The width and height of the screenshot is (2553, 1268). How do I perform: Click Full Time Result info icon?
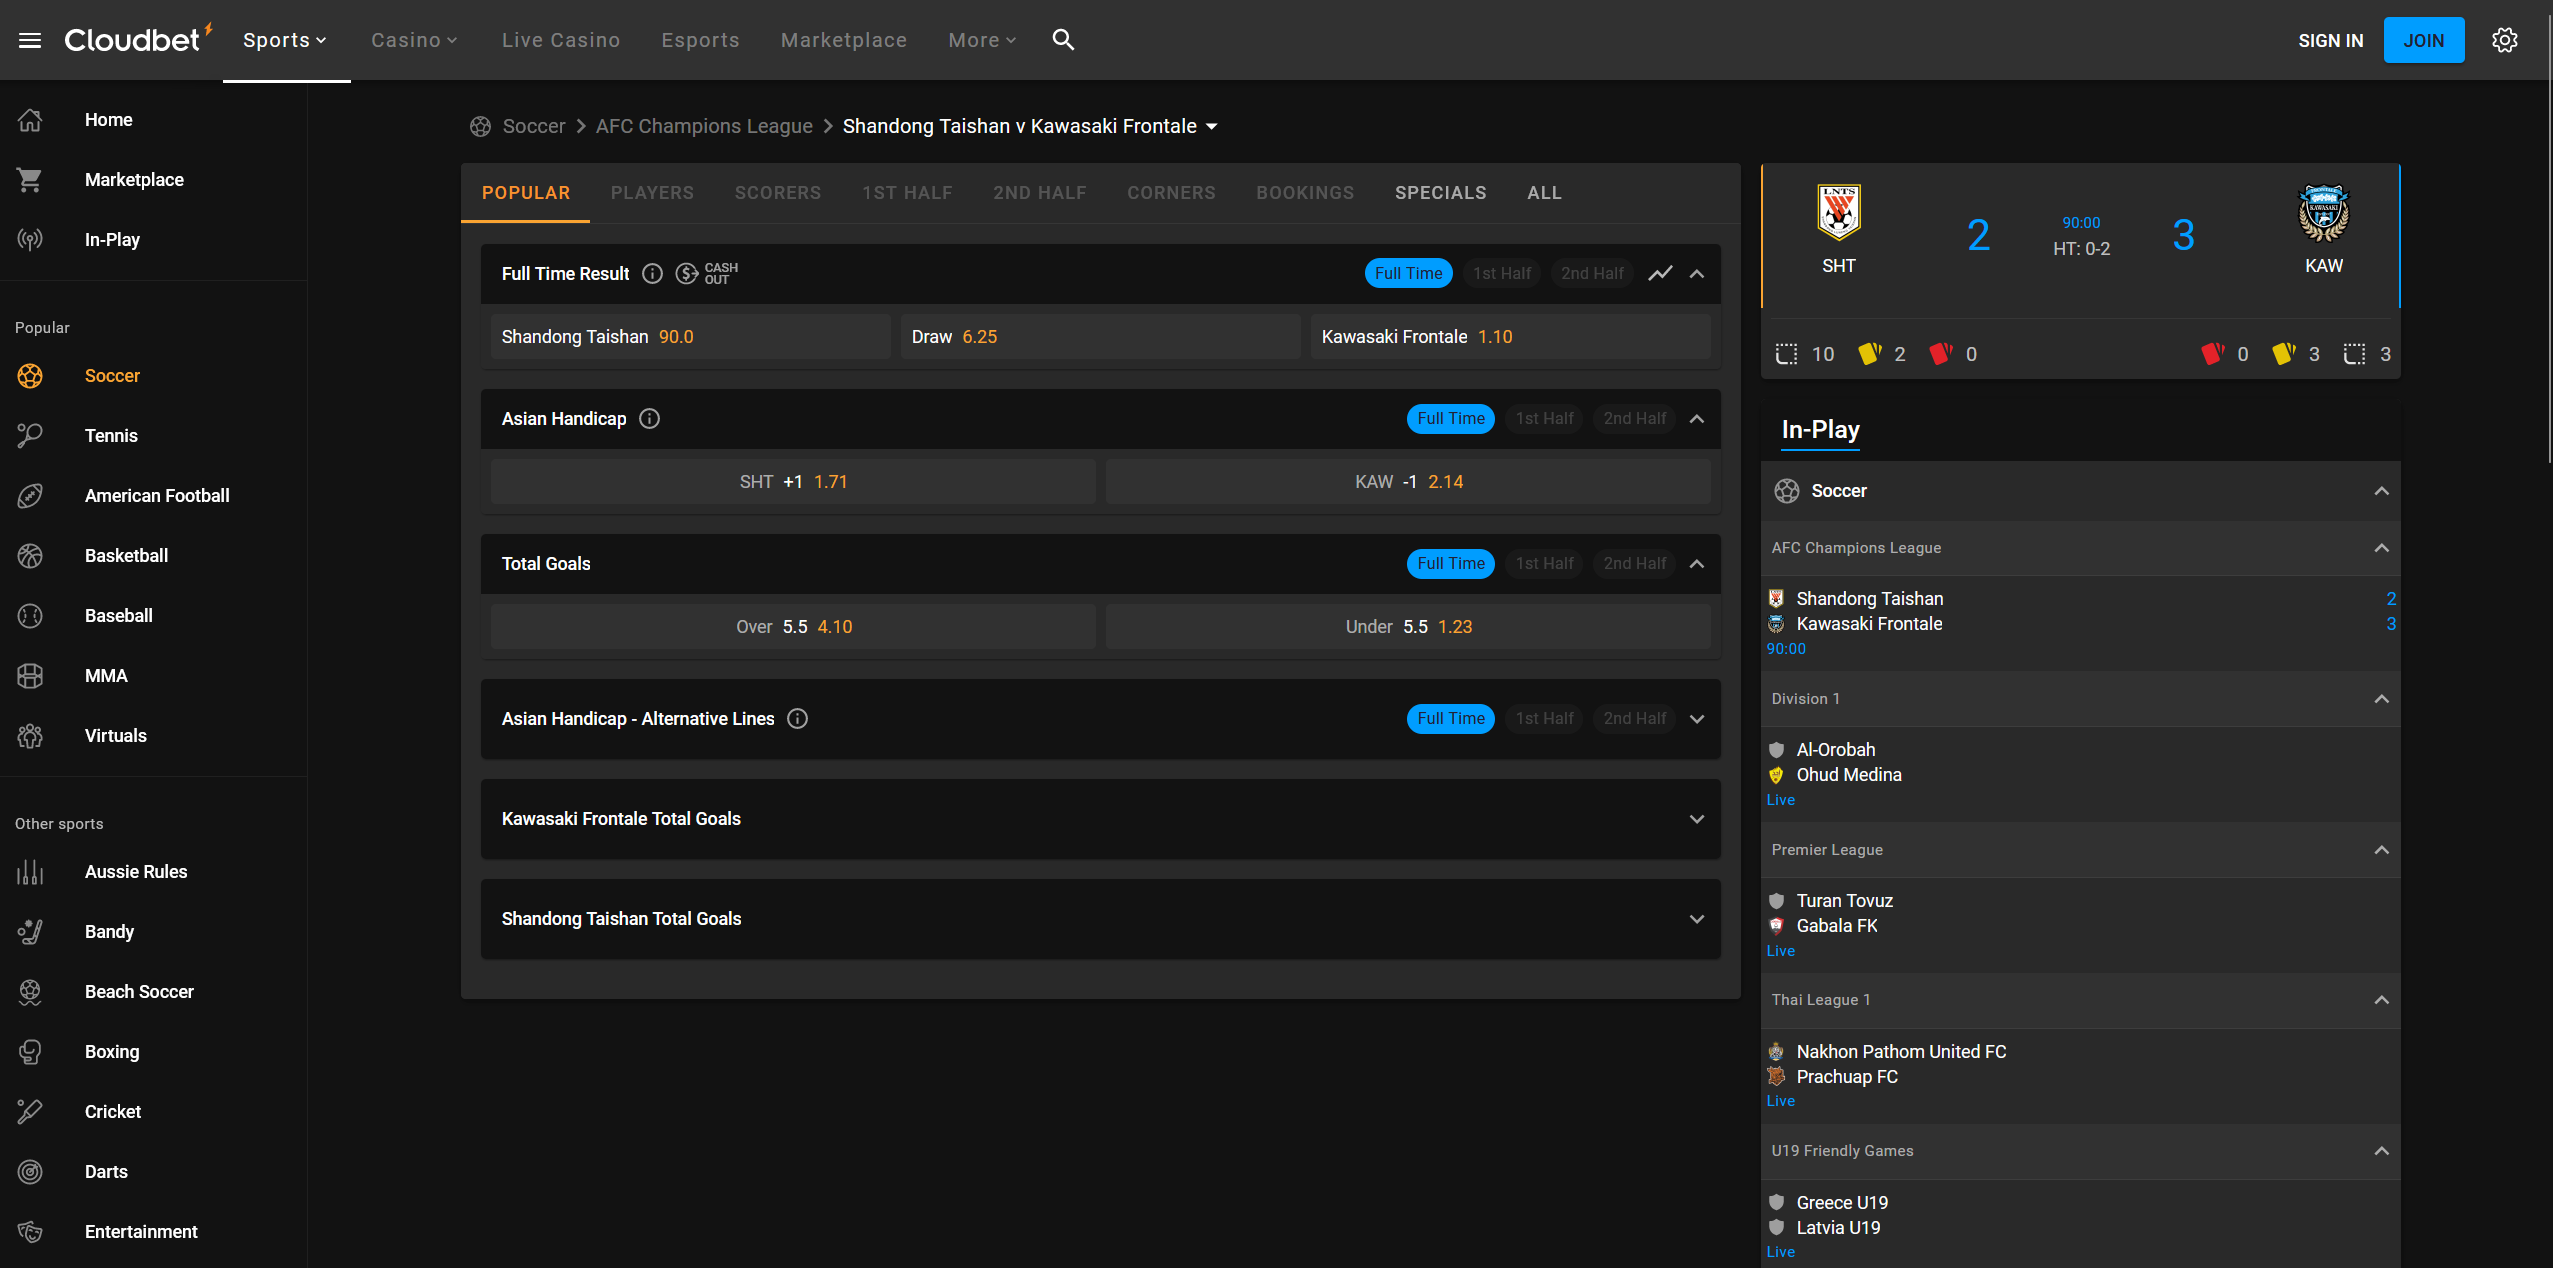coord(652,274)
